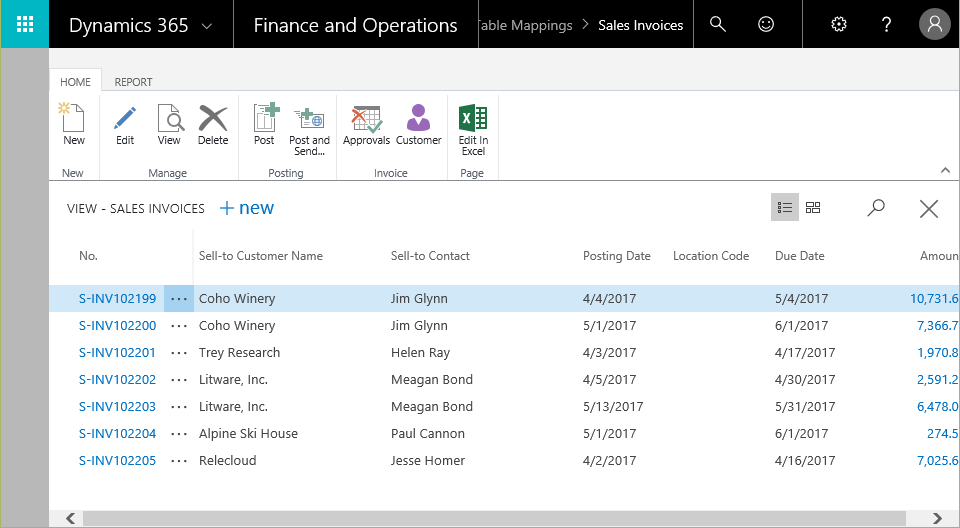Click the + new link
Screen dimensions: 960x528
247,208
